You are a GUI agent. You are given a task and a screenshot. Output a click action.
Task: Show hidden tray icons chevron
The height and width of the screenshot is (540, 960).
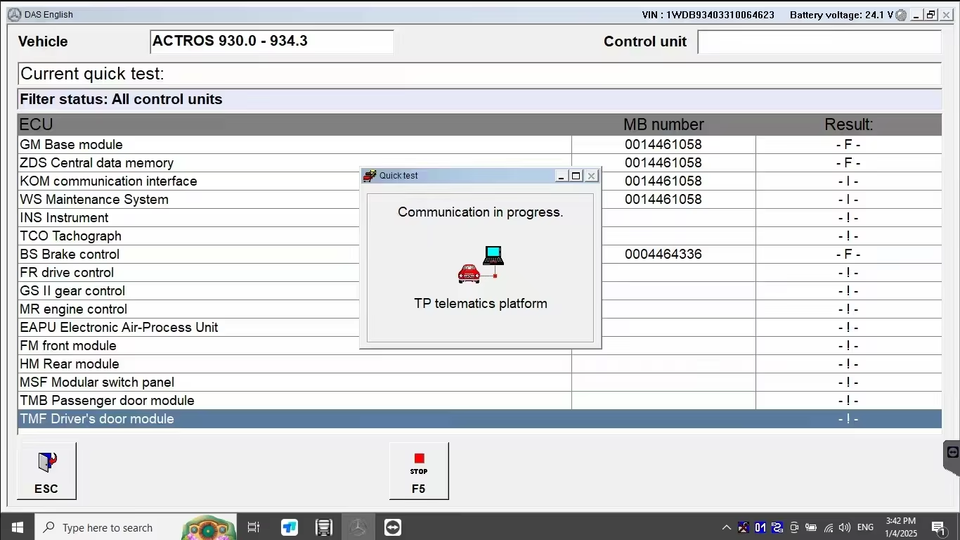726,527
